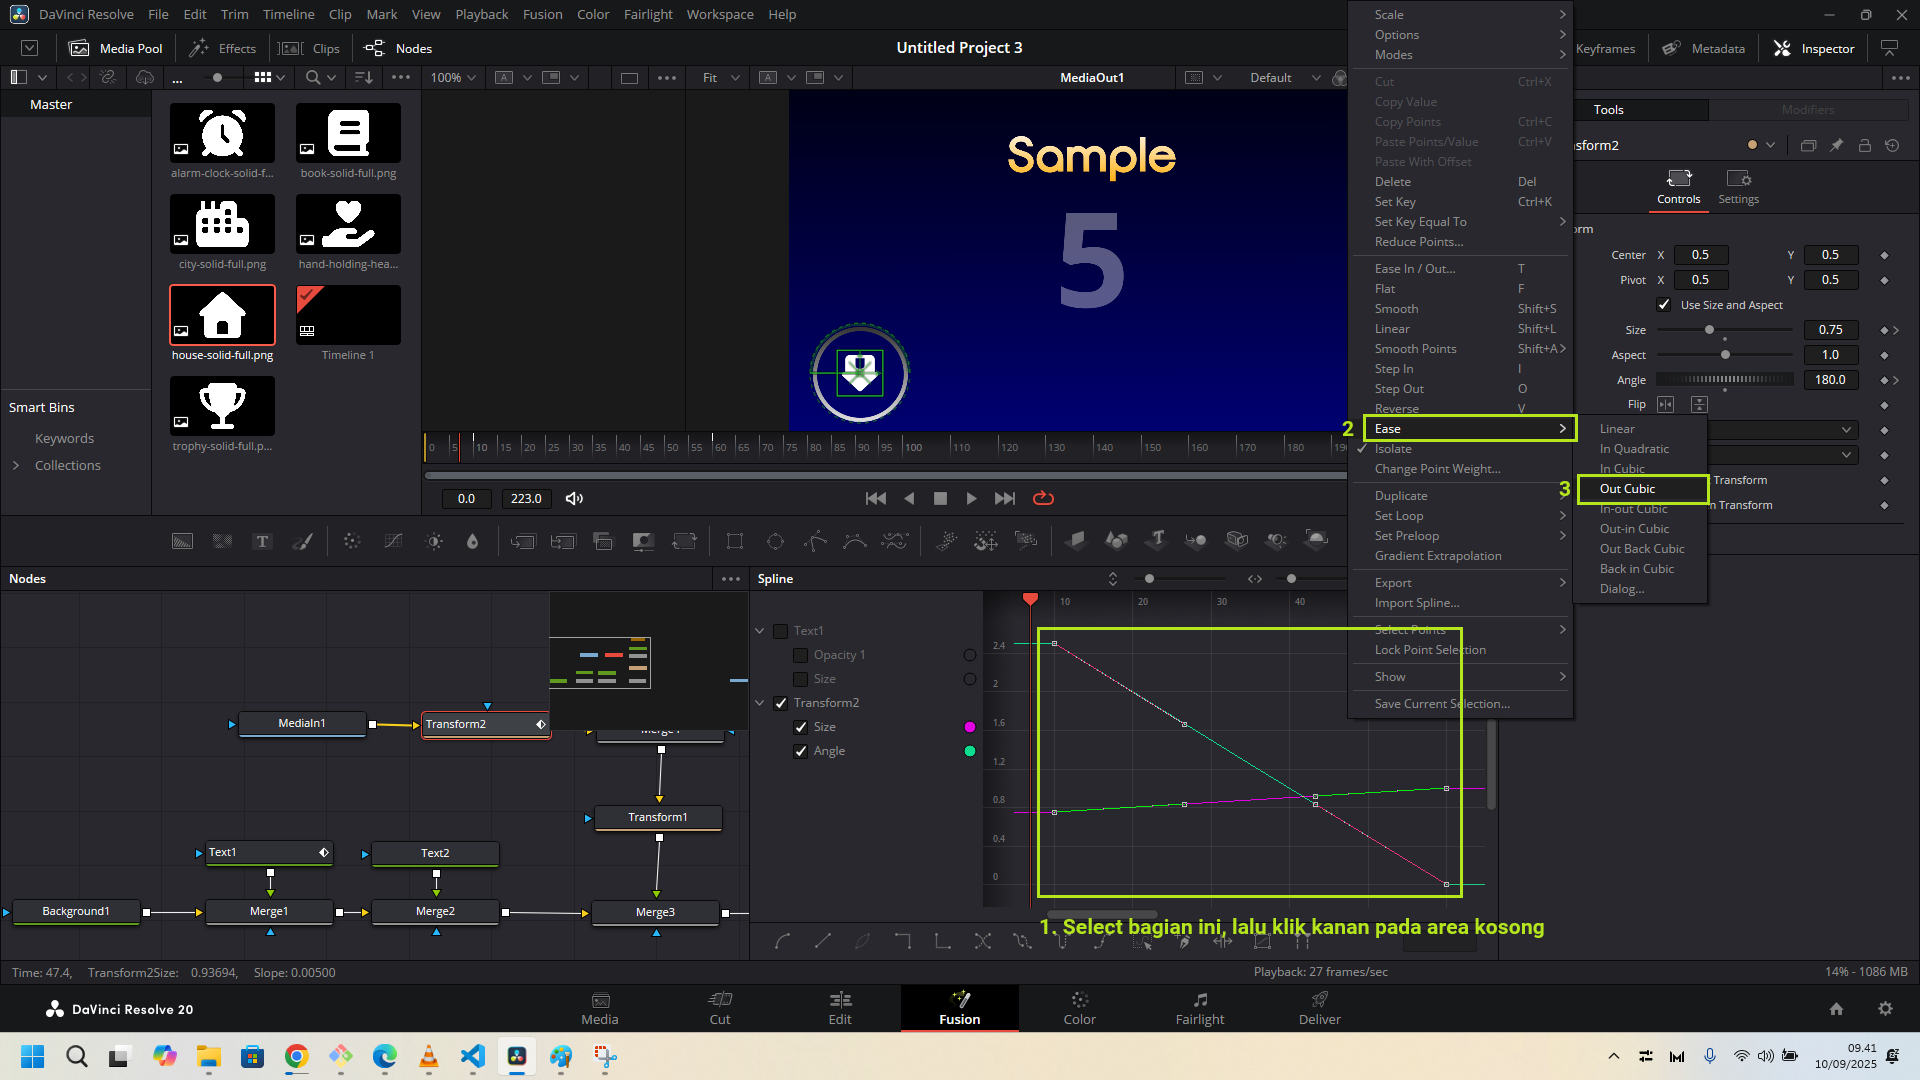This screenshot has width=1920, height=1080.
Task: Collapse the Transform2 tree in Spline
Action: coord(760,703)
